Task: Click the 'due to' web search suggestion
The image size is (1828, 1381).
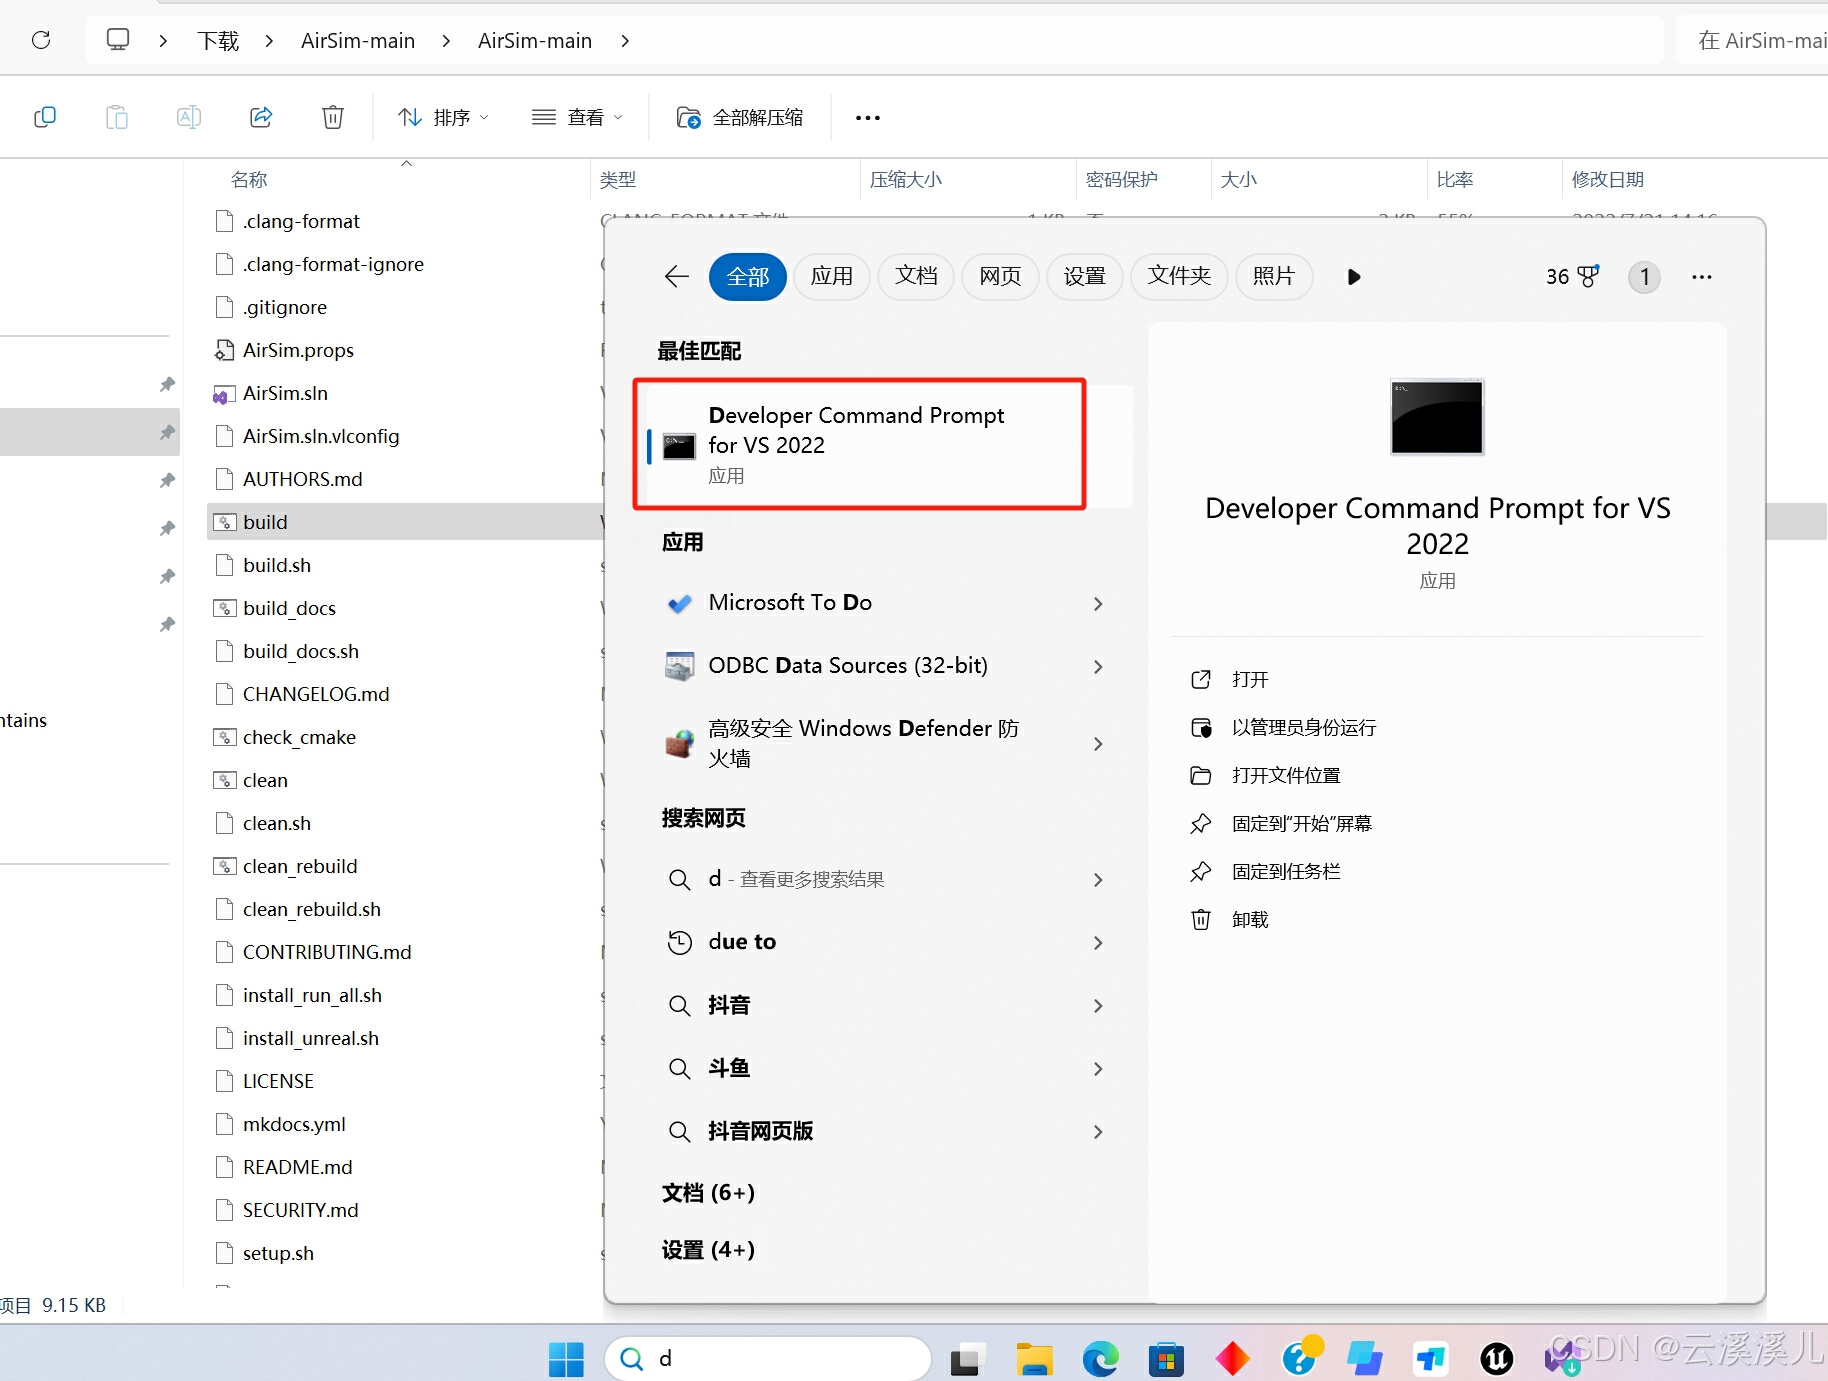Action: (742, 942)
